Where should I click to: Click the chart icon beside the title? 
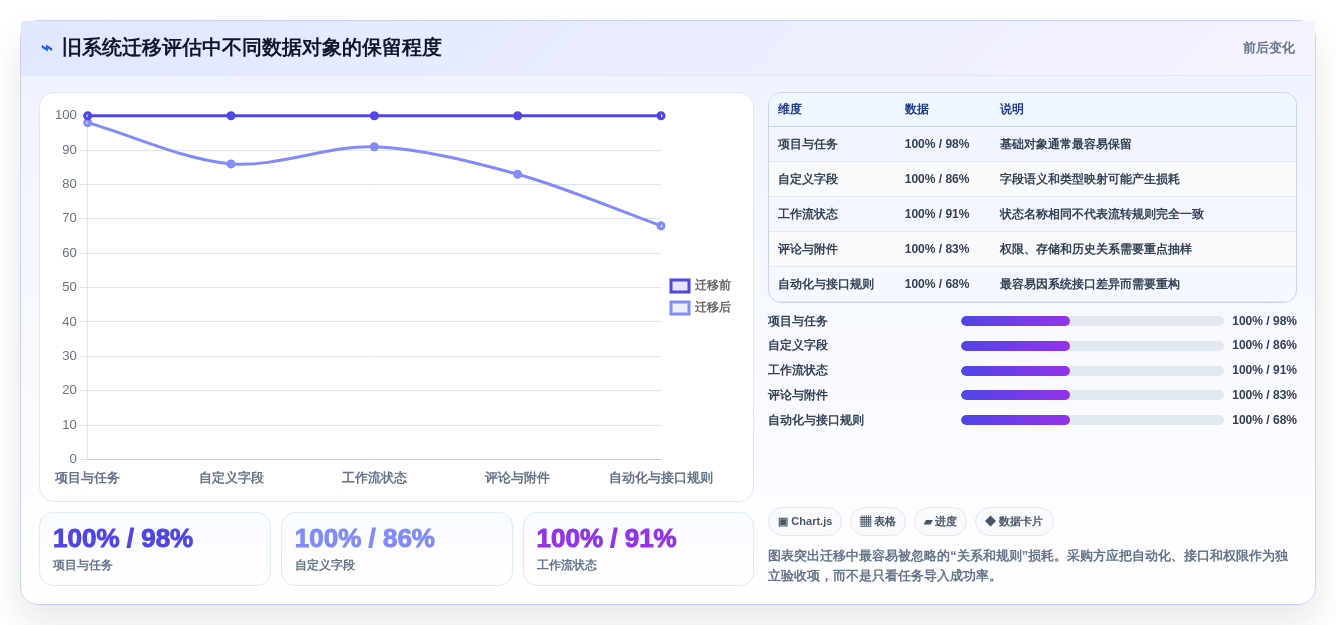[x=47, y=48]
